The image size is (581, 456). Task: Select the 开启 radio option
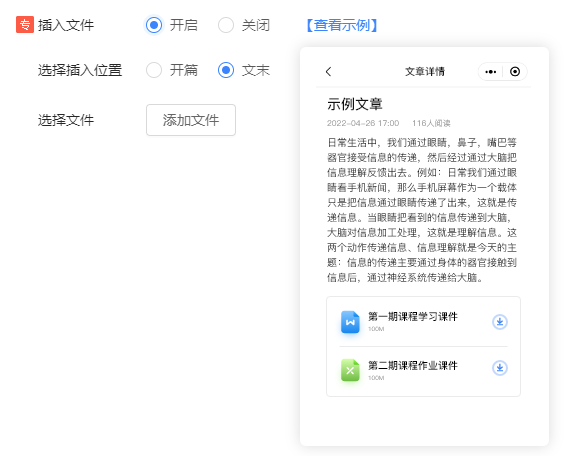(x=154, y=25)
